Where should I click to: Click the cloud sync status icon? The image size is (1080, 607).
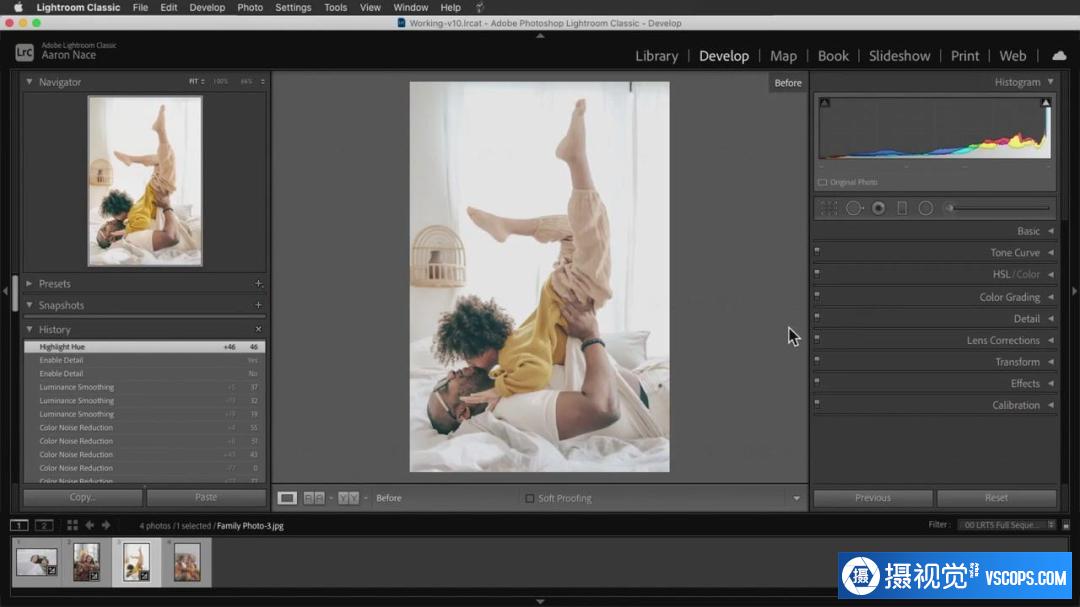pos(1059,56)
